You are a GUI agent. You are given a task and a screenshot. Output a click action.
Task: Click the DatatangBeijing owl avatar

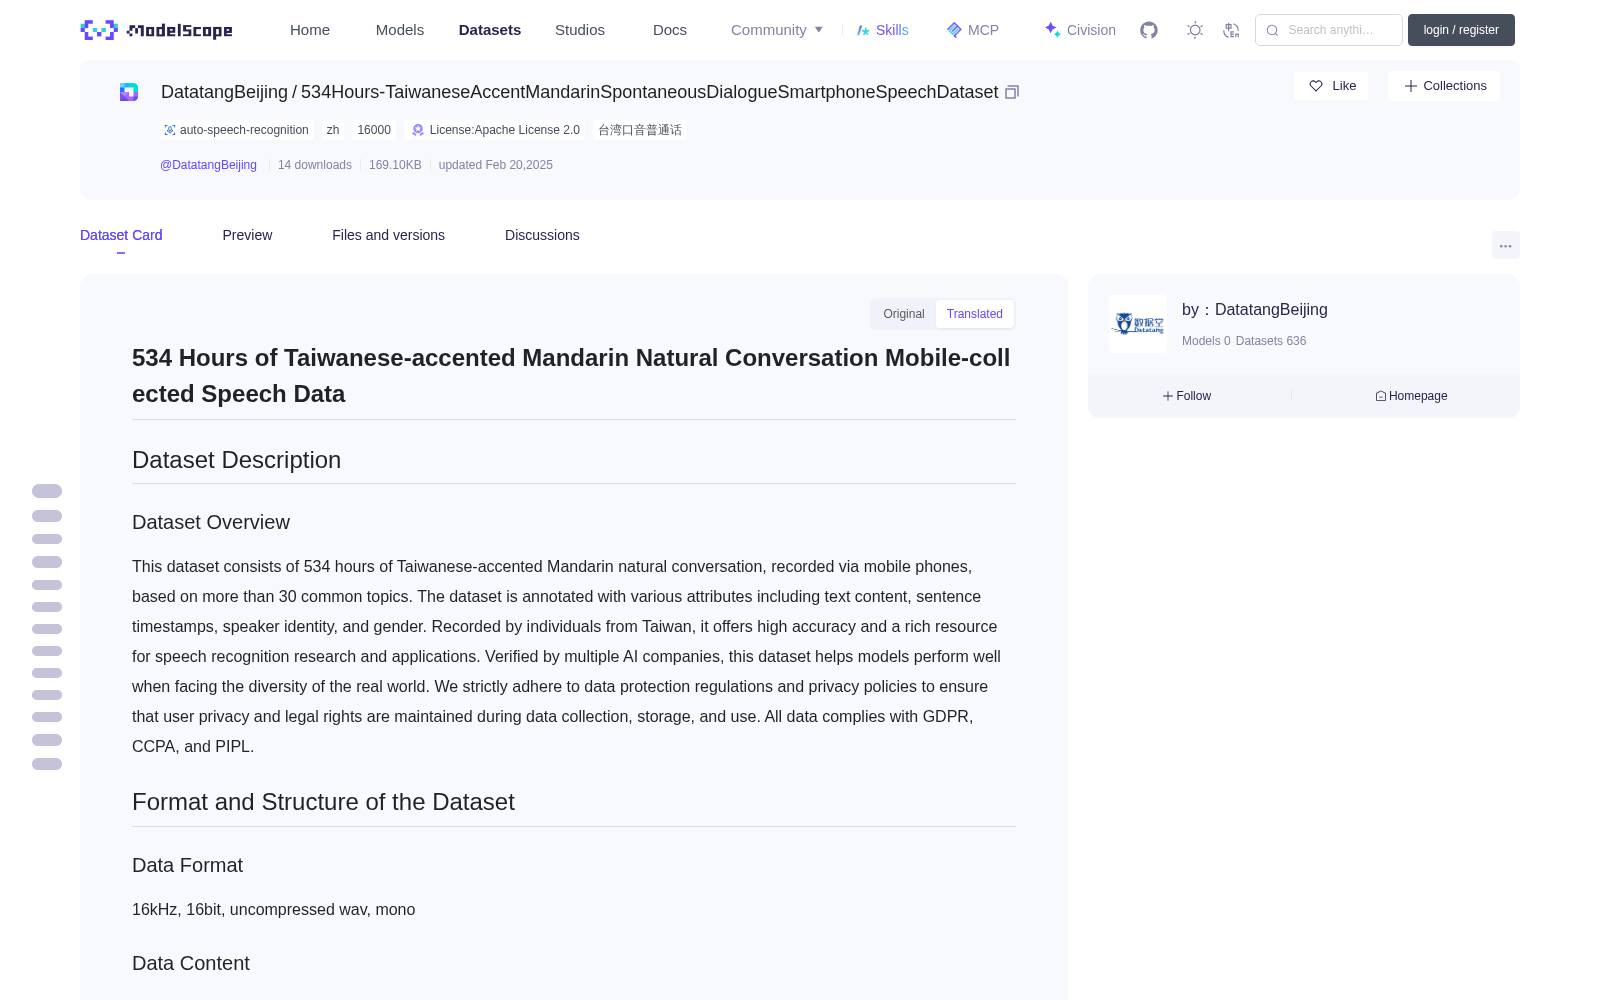pos(1138,324)
